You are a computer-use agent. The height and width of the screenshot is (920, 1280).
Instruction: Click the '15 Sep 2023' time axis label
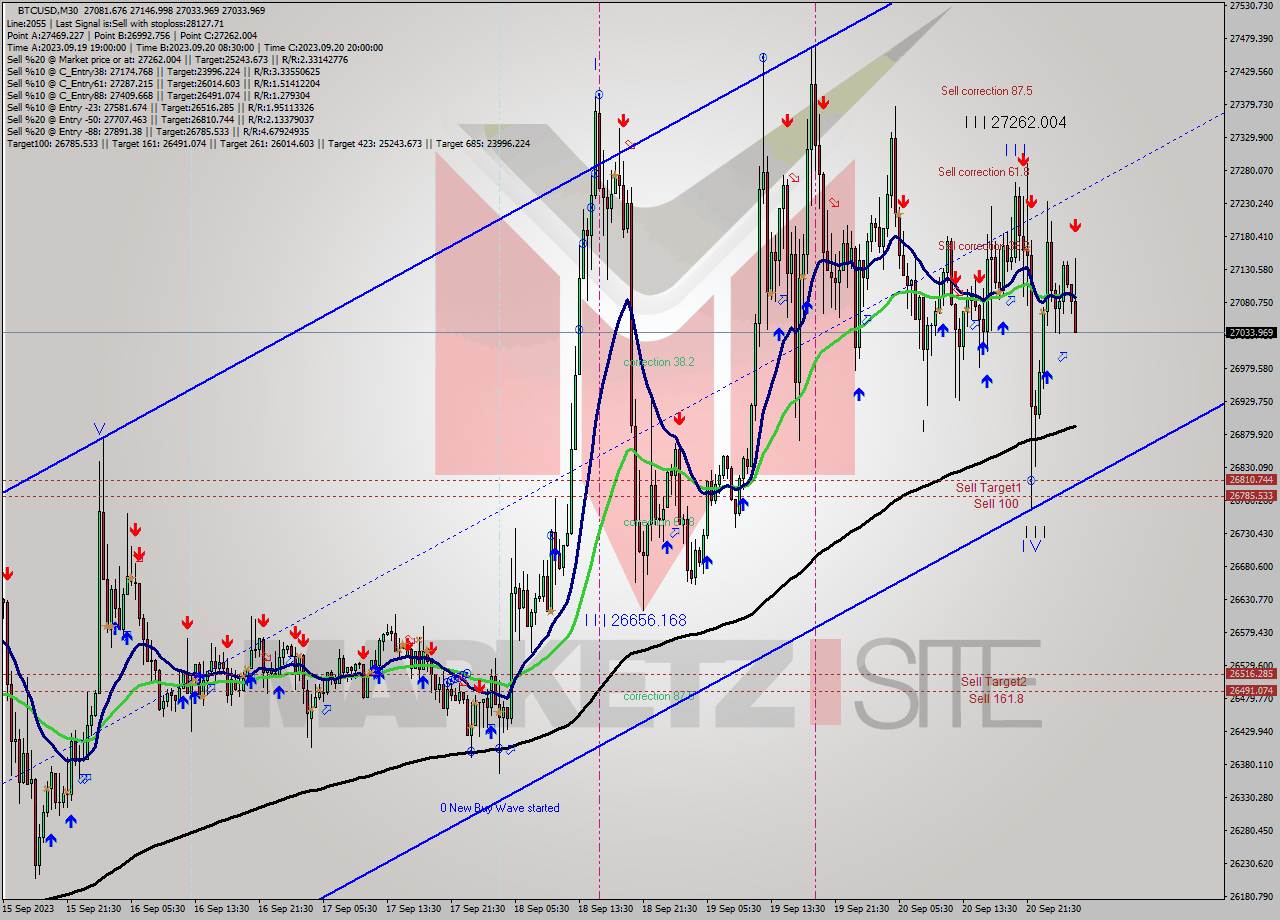pyautogui.click(x=28, y=909)
